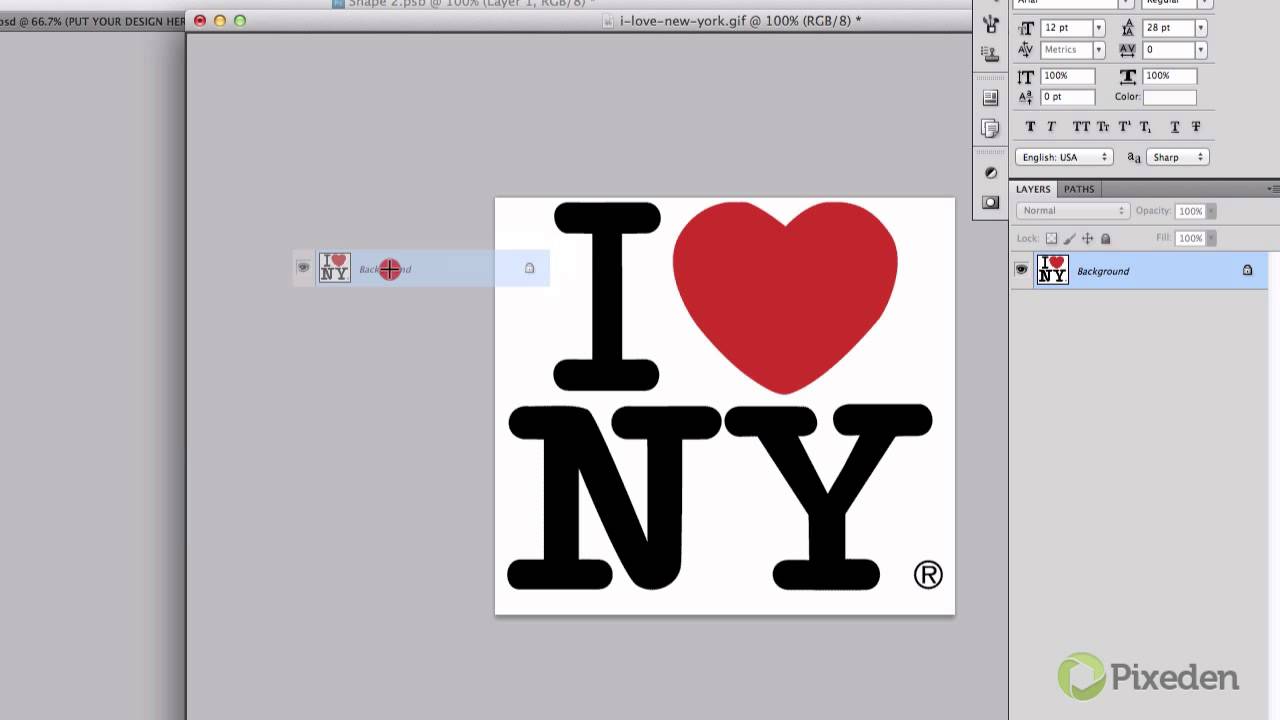This screenshot has width=1280, height=720.
Task: Toggle Faux Bold text style
Action: click(1031, 127)
